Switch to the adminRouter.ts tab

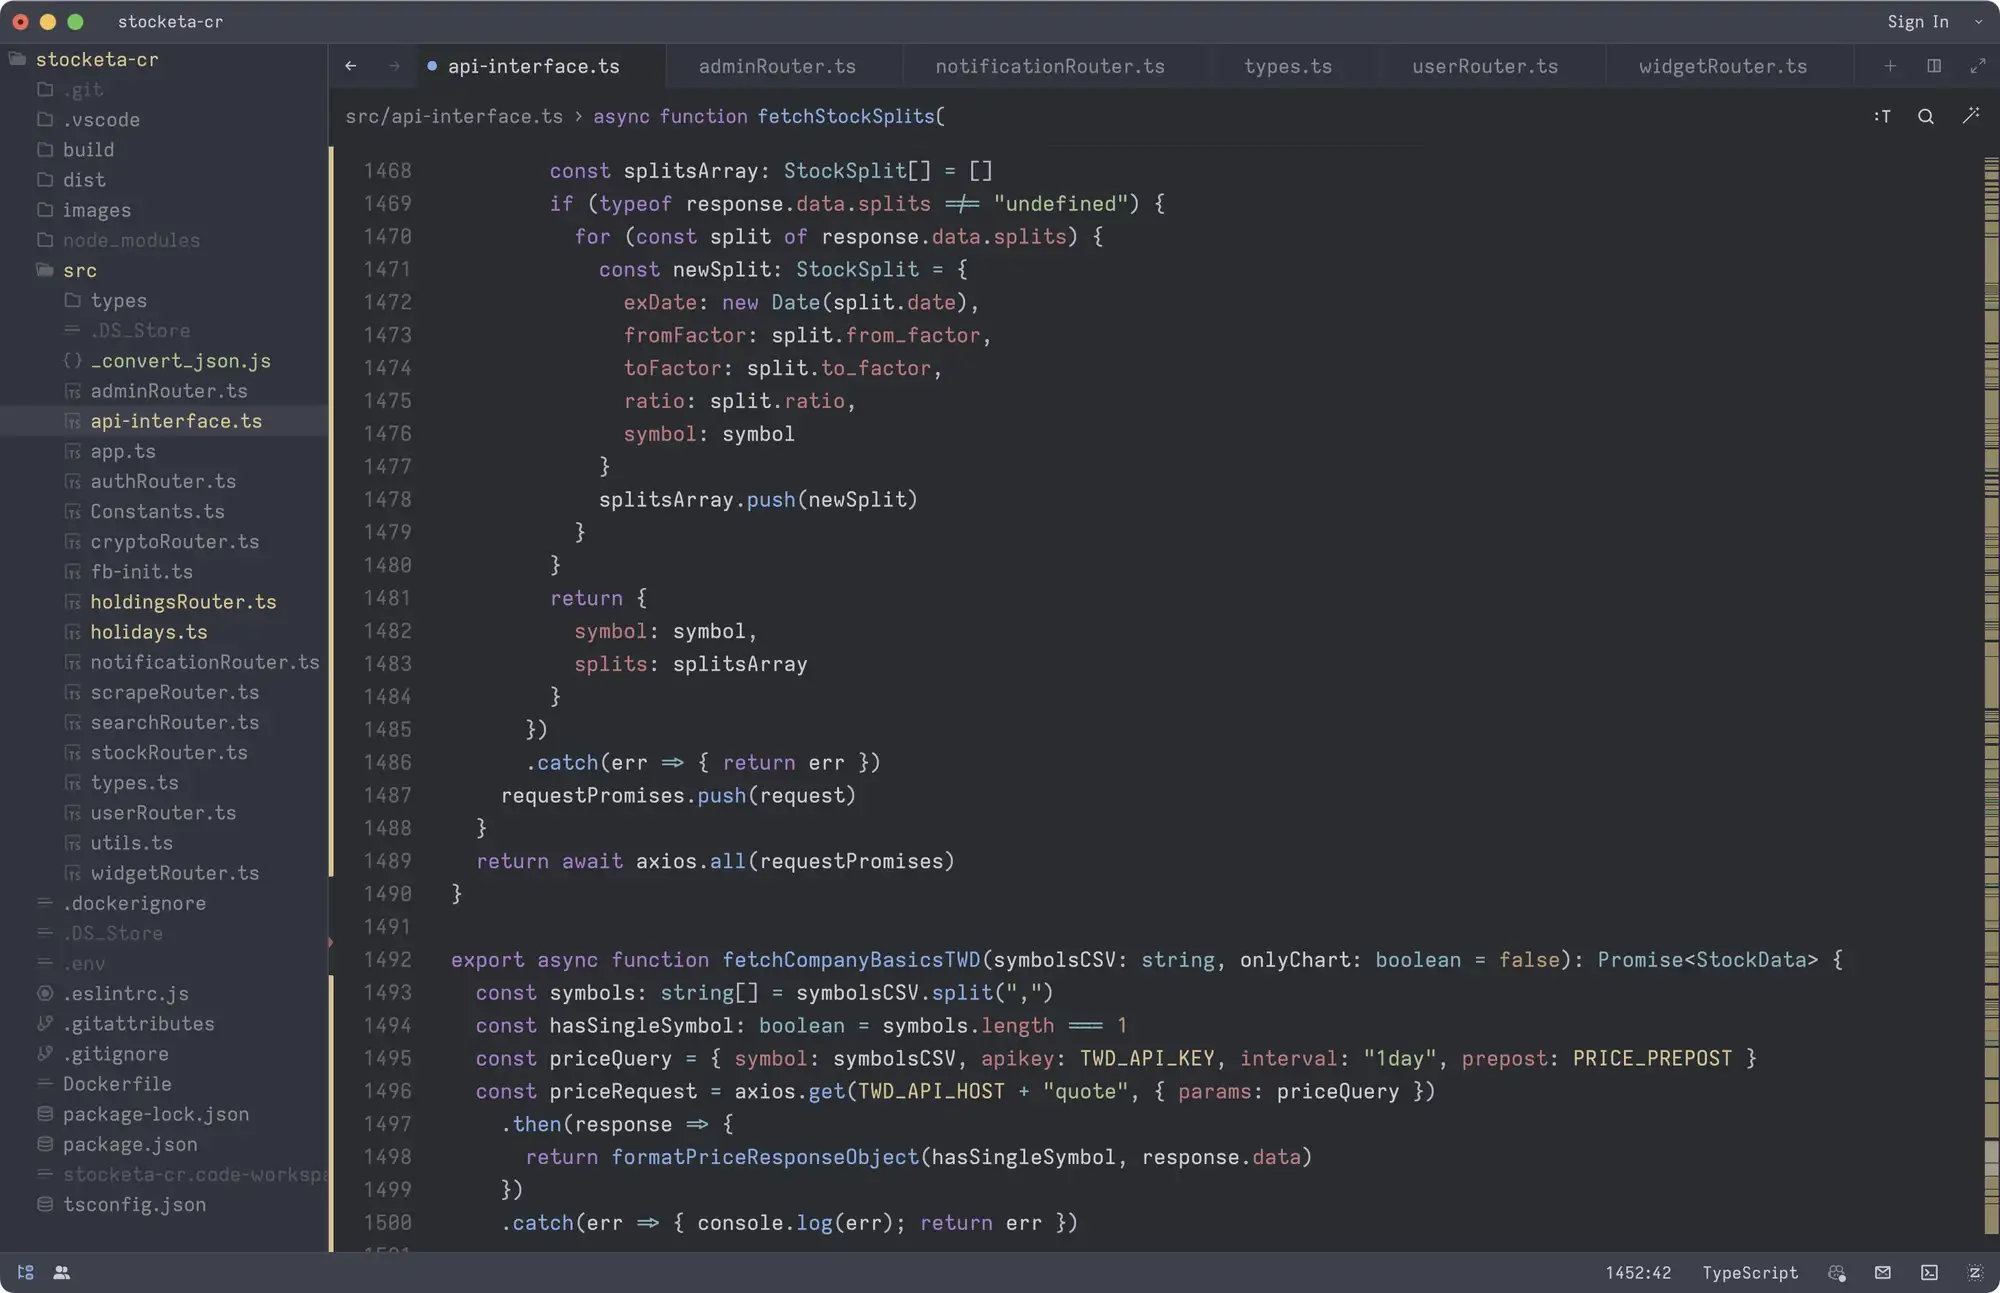point(777,66)
